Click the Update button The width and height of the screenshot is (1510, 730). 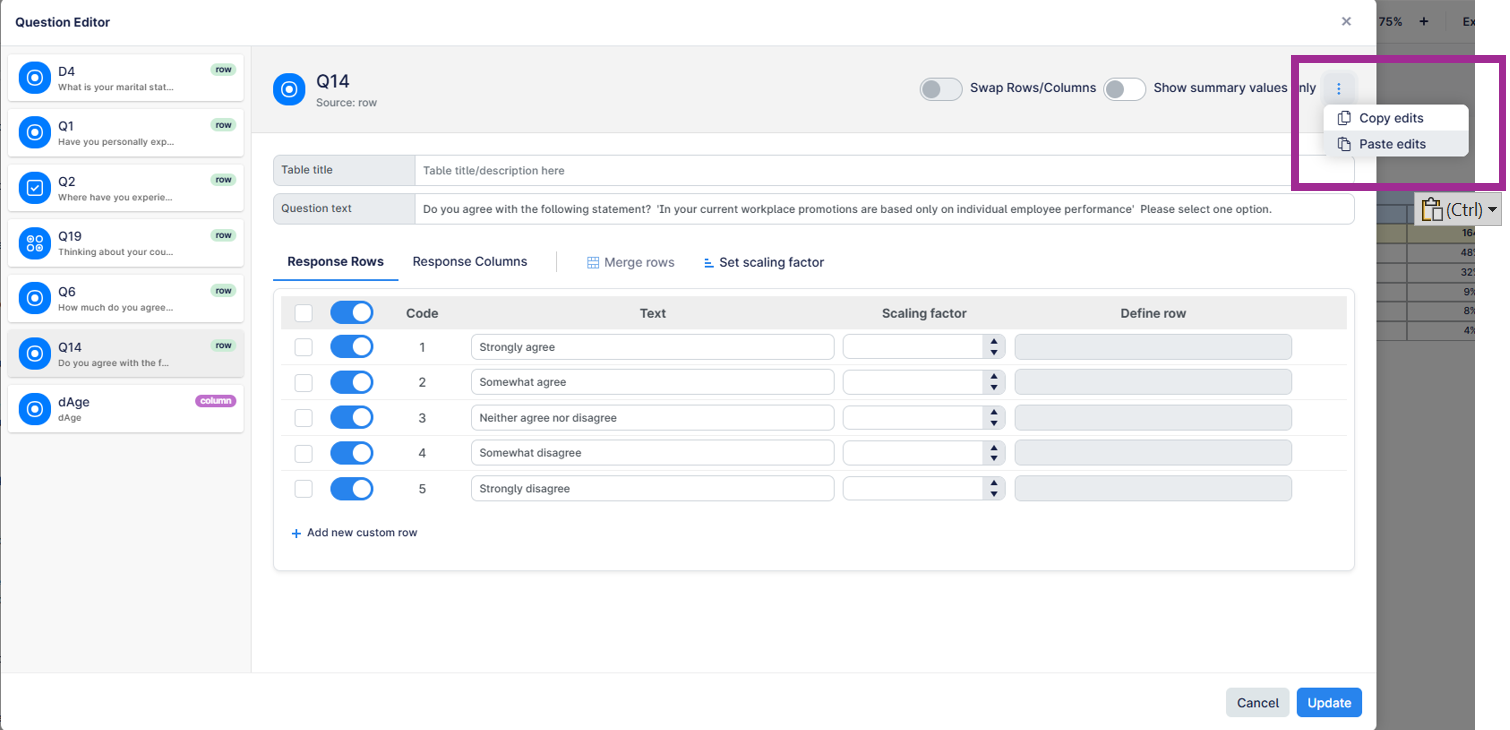click(x=1328, y=703)
